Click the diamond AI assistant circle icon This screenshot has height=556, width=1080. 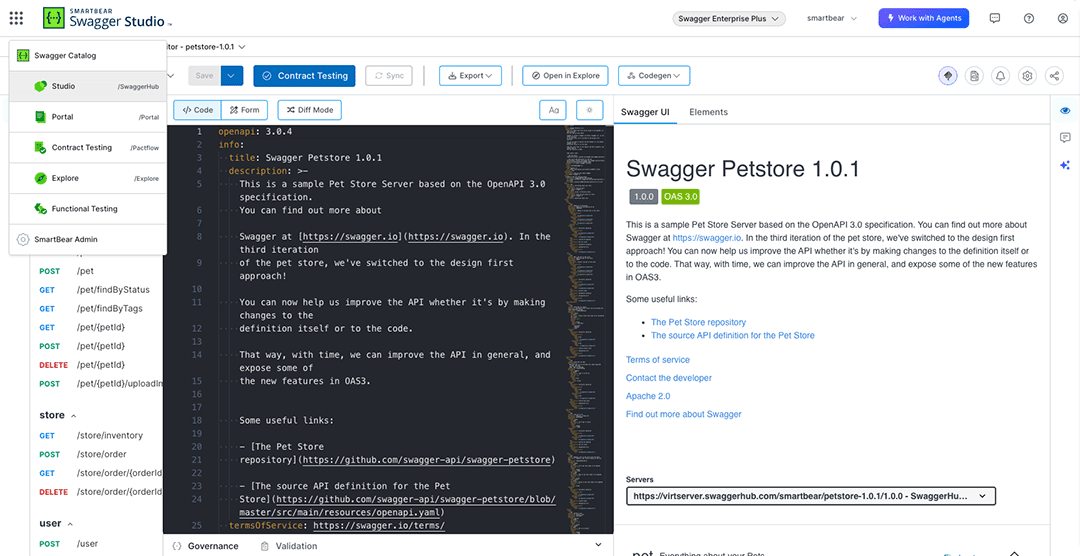(948, 76)
